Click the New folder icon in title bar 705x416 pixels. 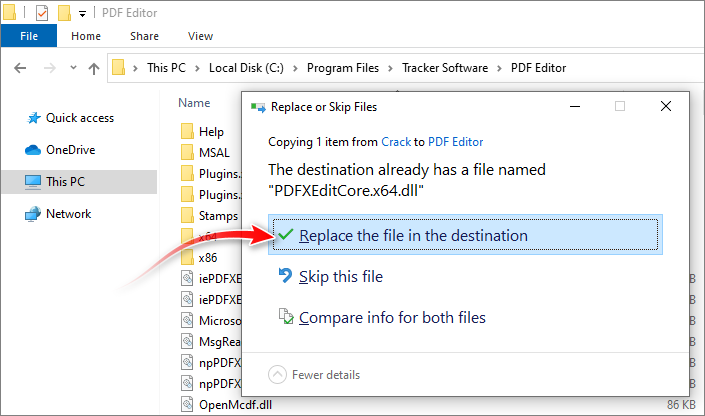point(64,13)
